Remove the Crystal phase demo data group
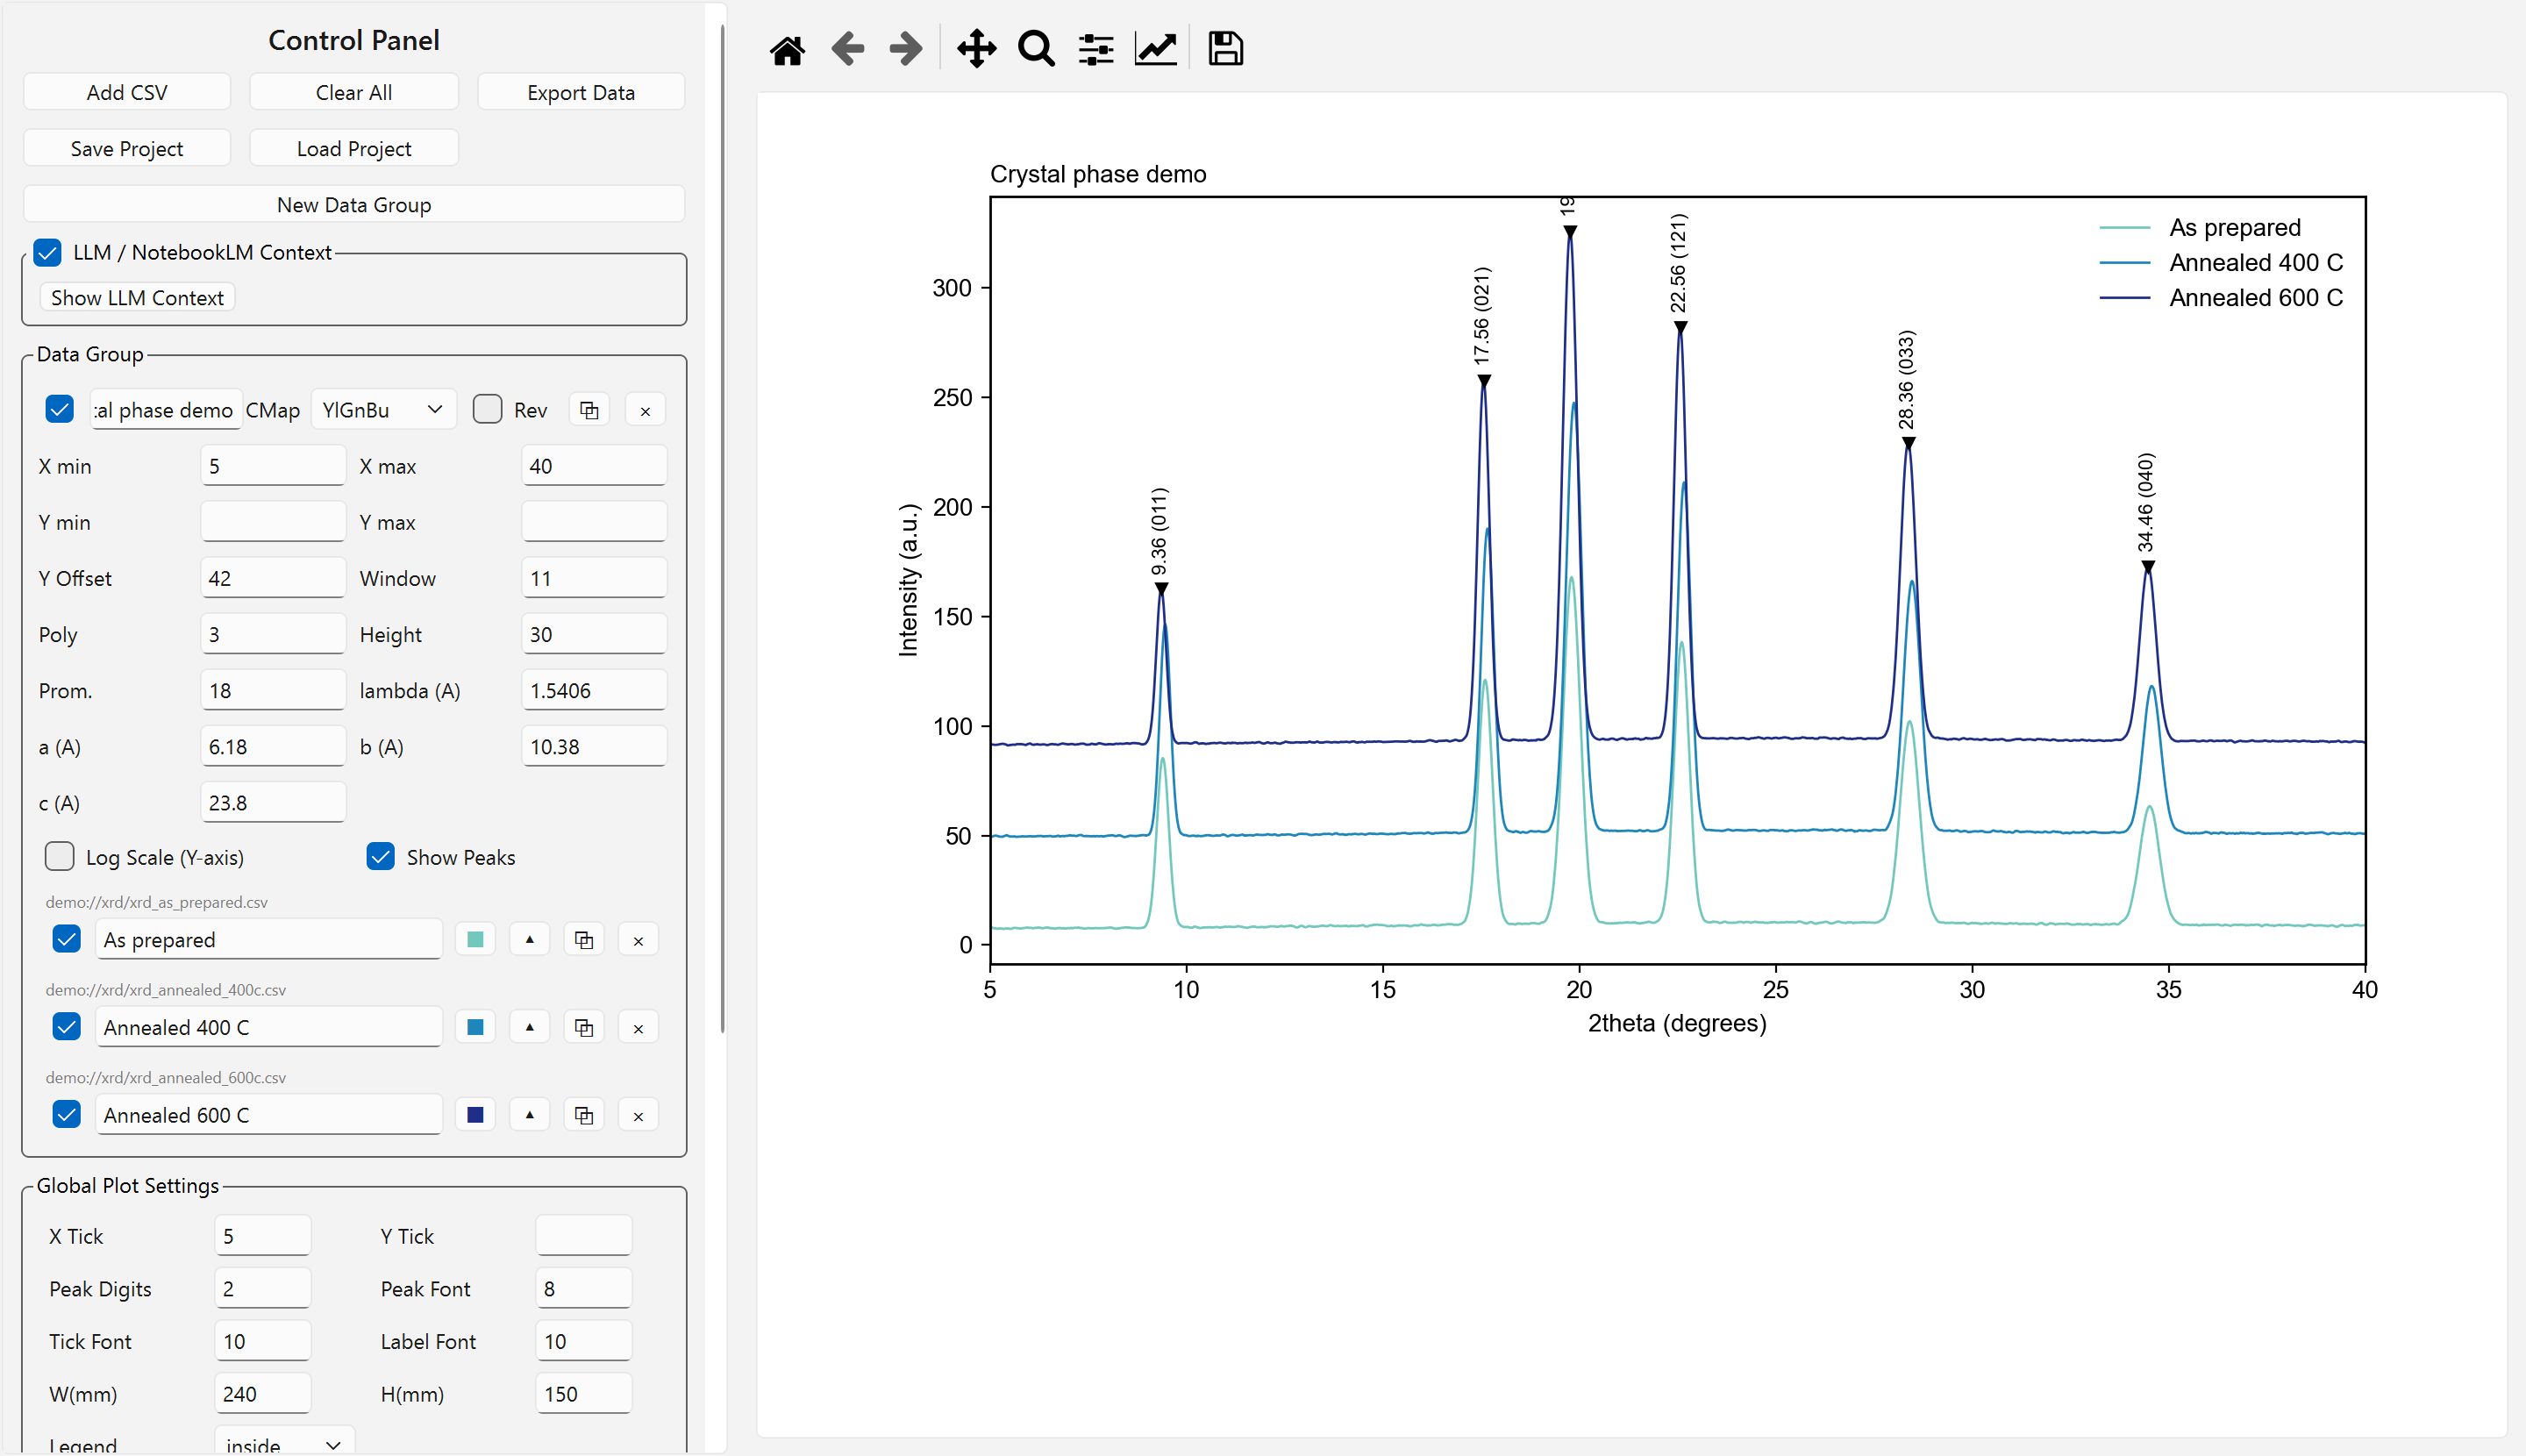The height and width of the screenshot is (1456, 2526). [645, 410]
